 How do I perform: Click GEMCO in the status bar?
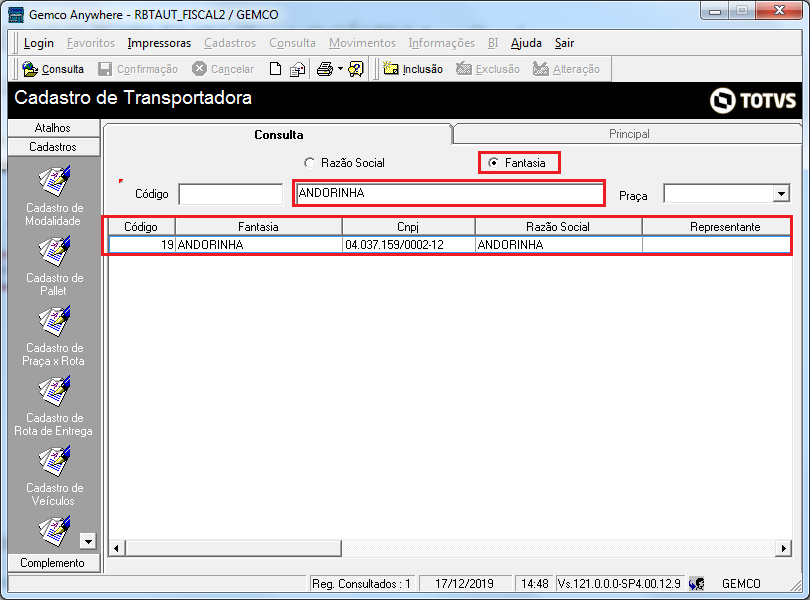tap(741, 584)
